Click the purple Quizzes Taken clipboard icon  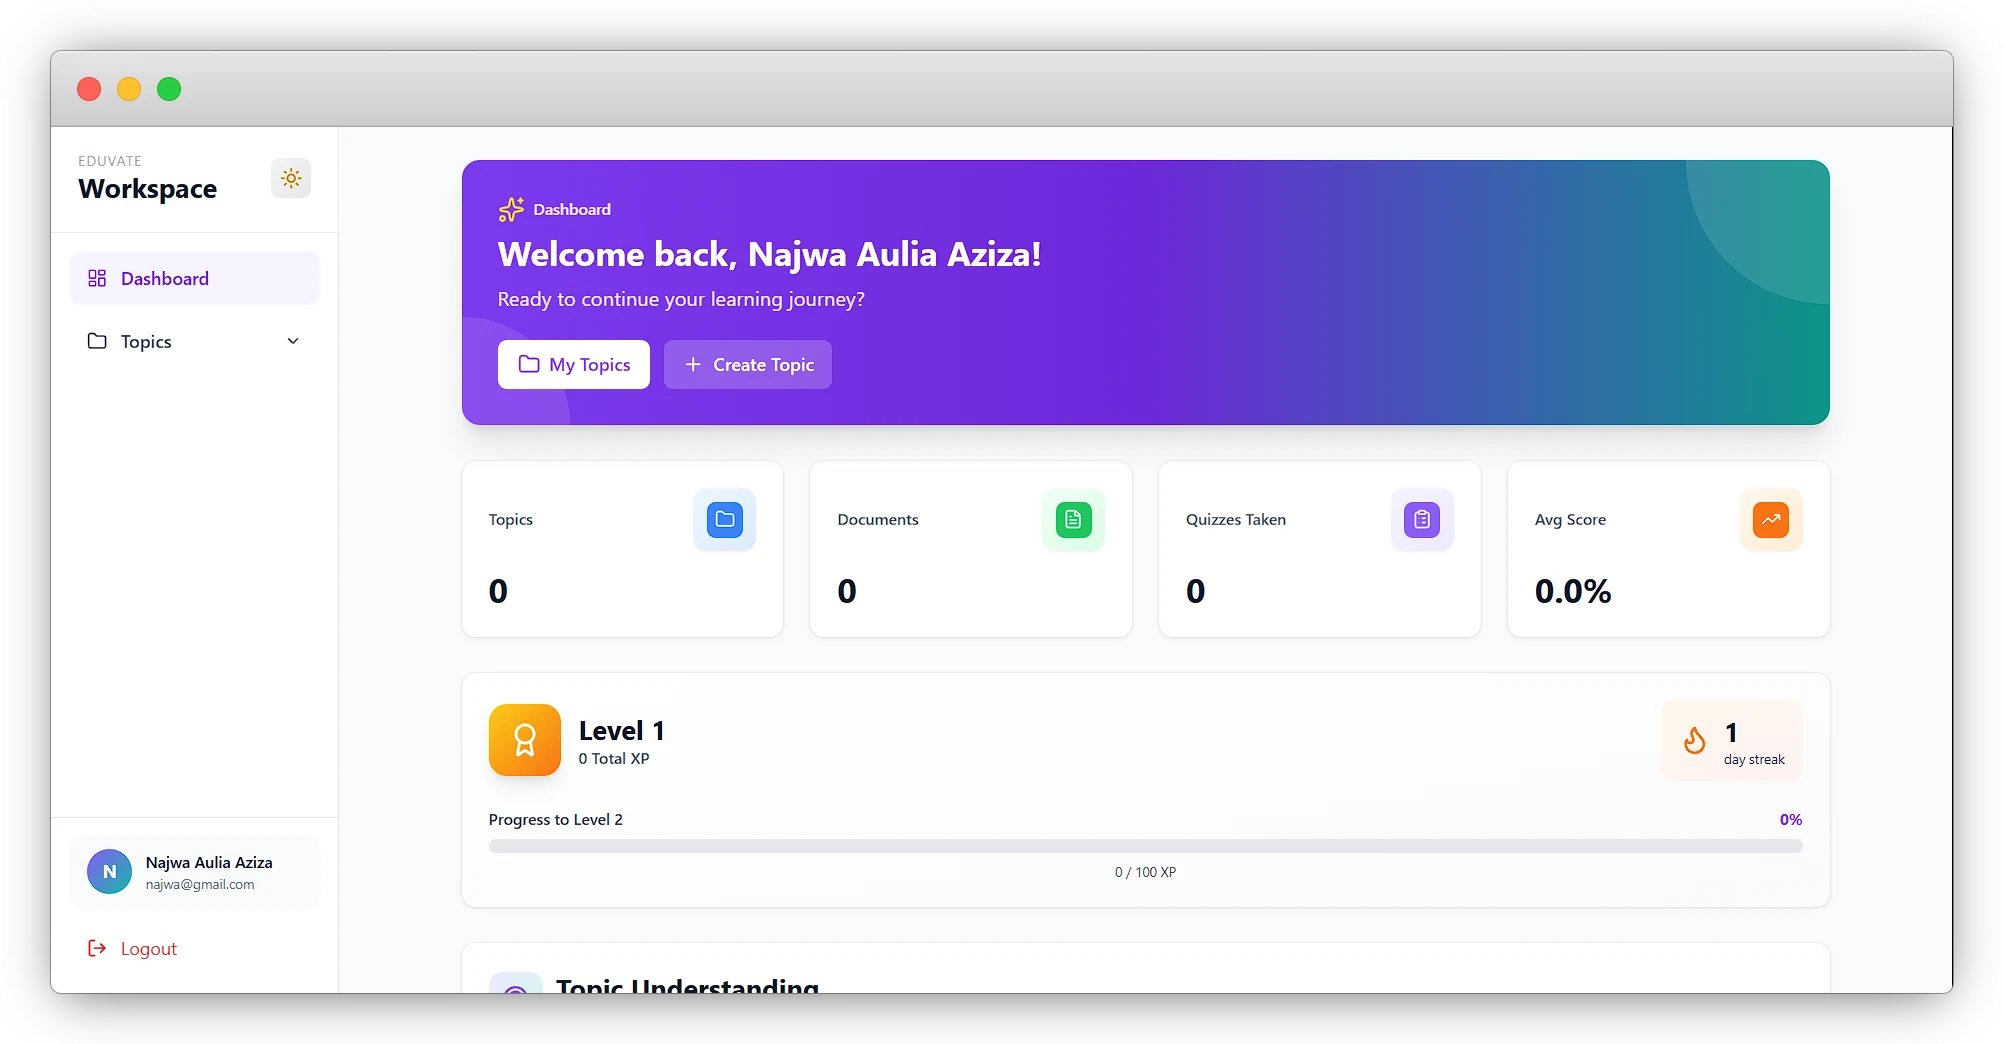(1422, 520)
